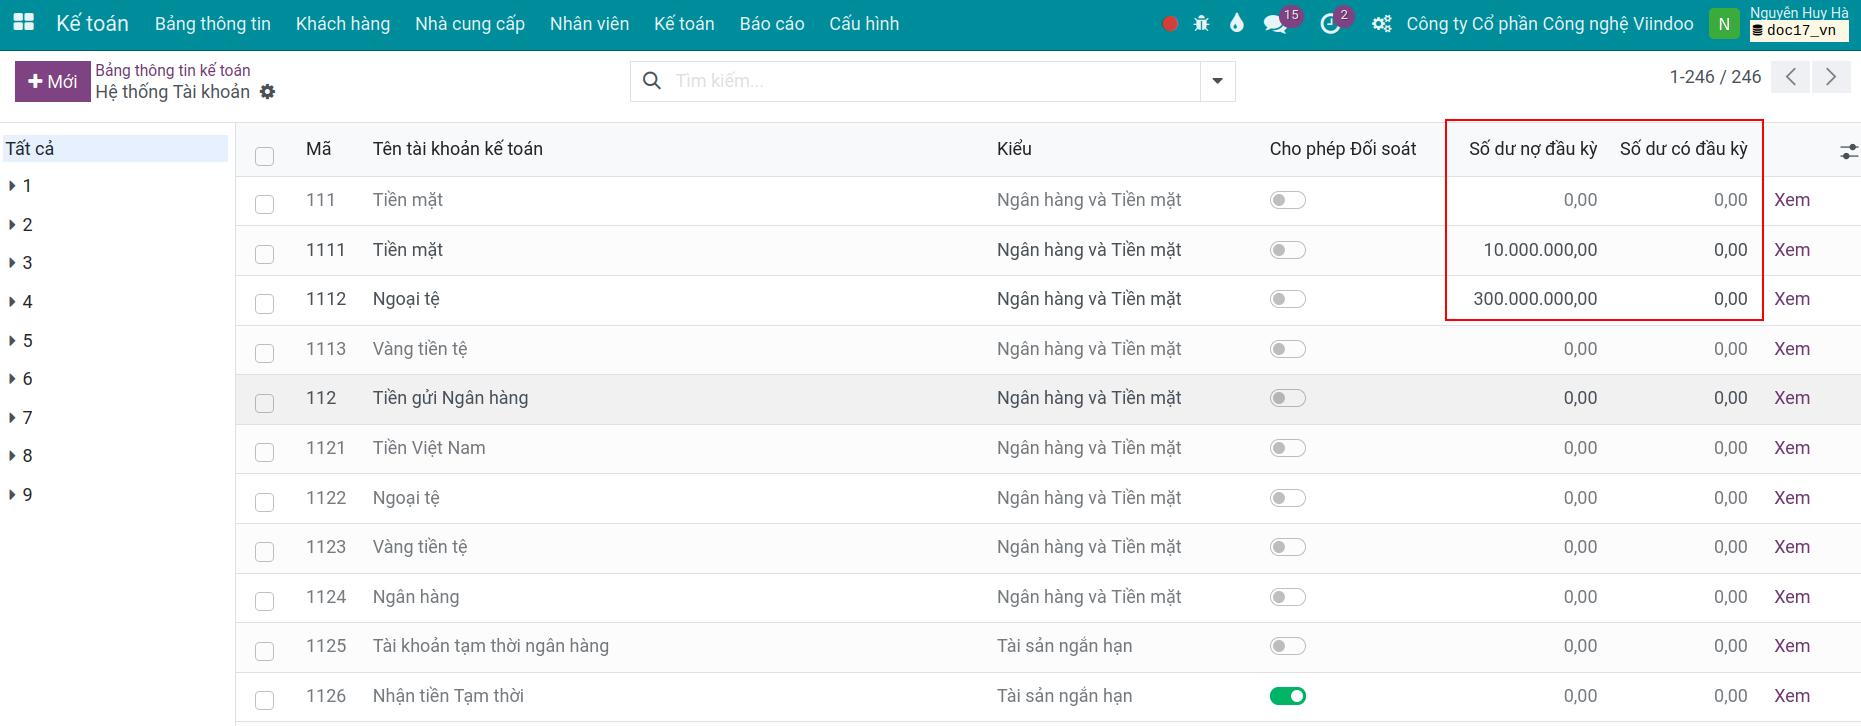The width and height of the screenshot is (1861, 726).
Task: Click opening debit 300.000.000,00 cell
Action: pos(1535,299)
